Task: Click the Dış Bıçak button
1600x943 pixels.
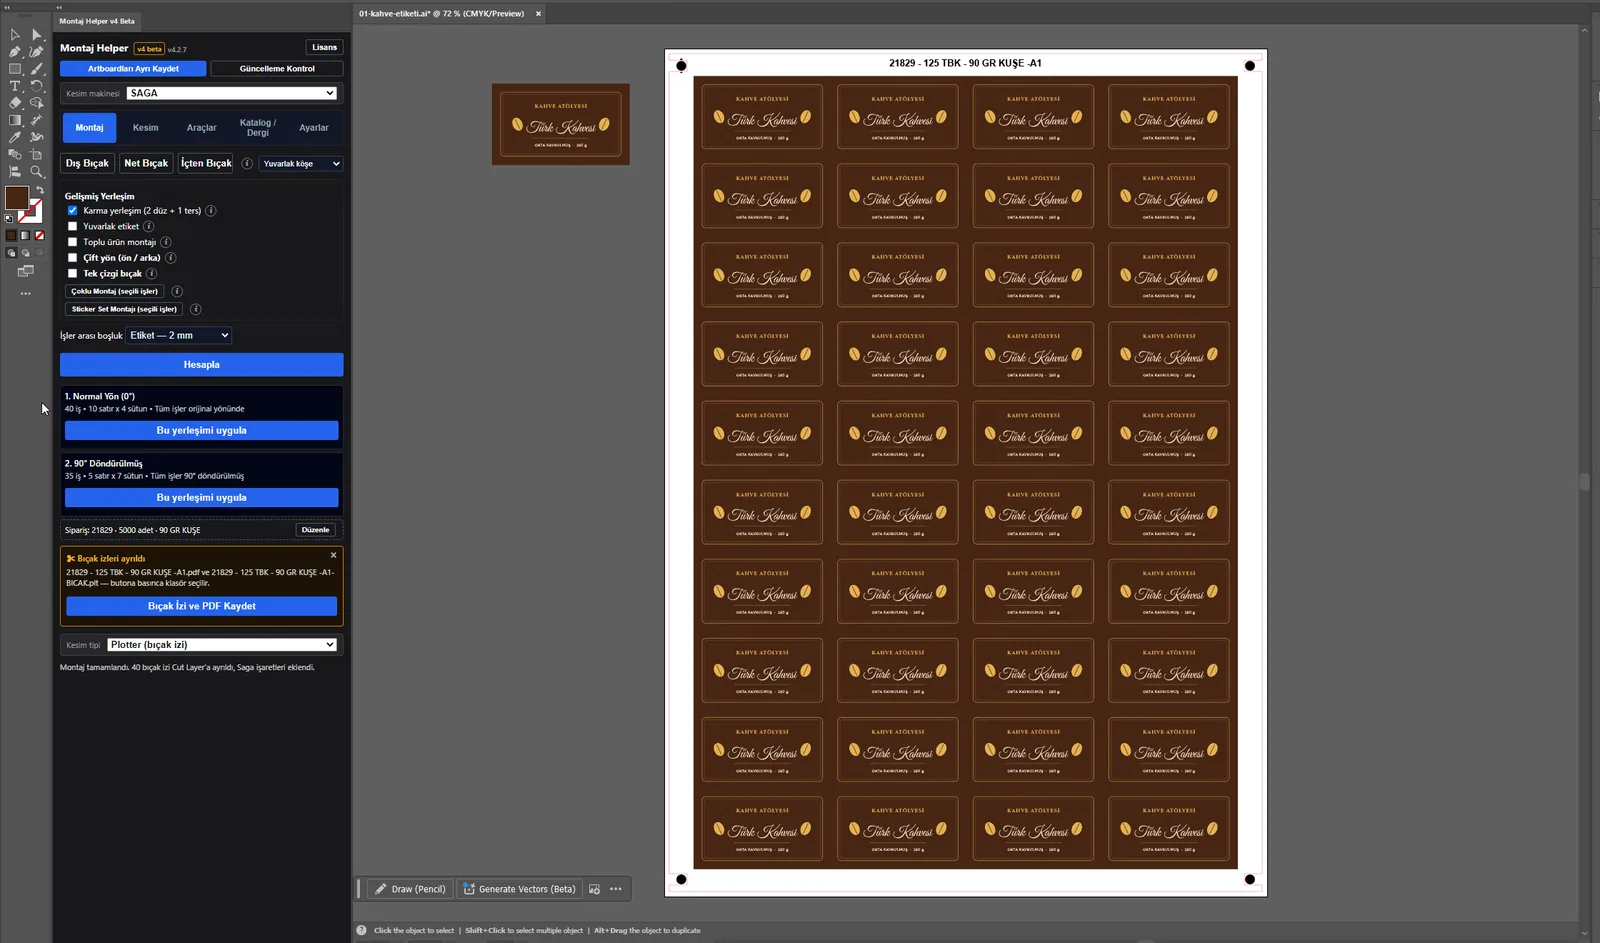Action: click(87, 163)
